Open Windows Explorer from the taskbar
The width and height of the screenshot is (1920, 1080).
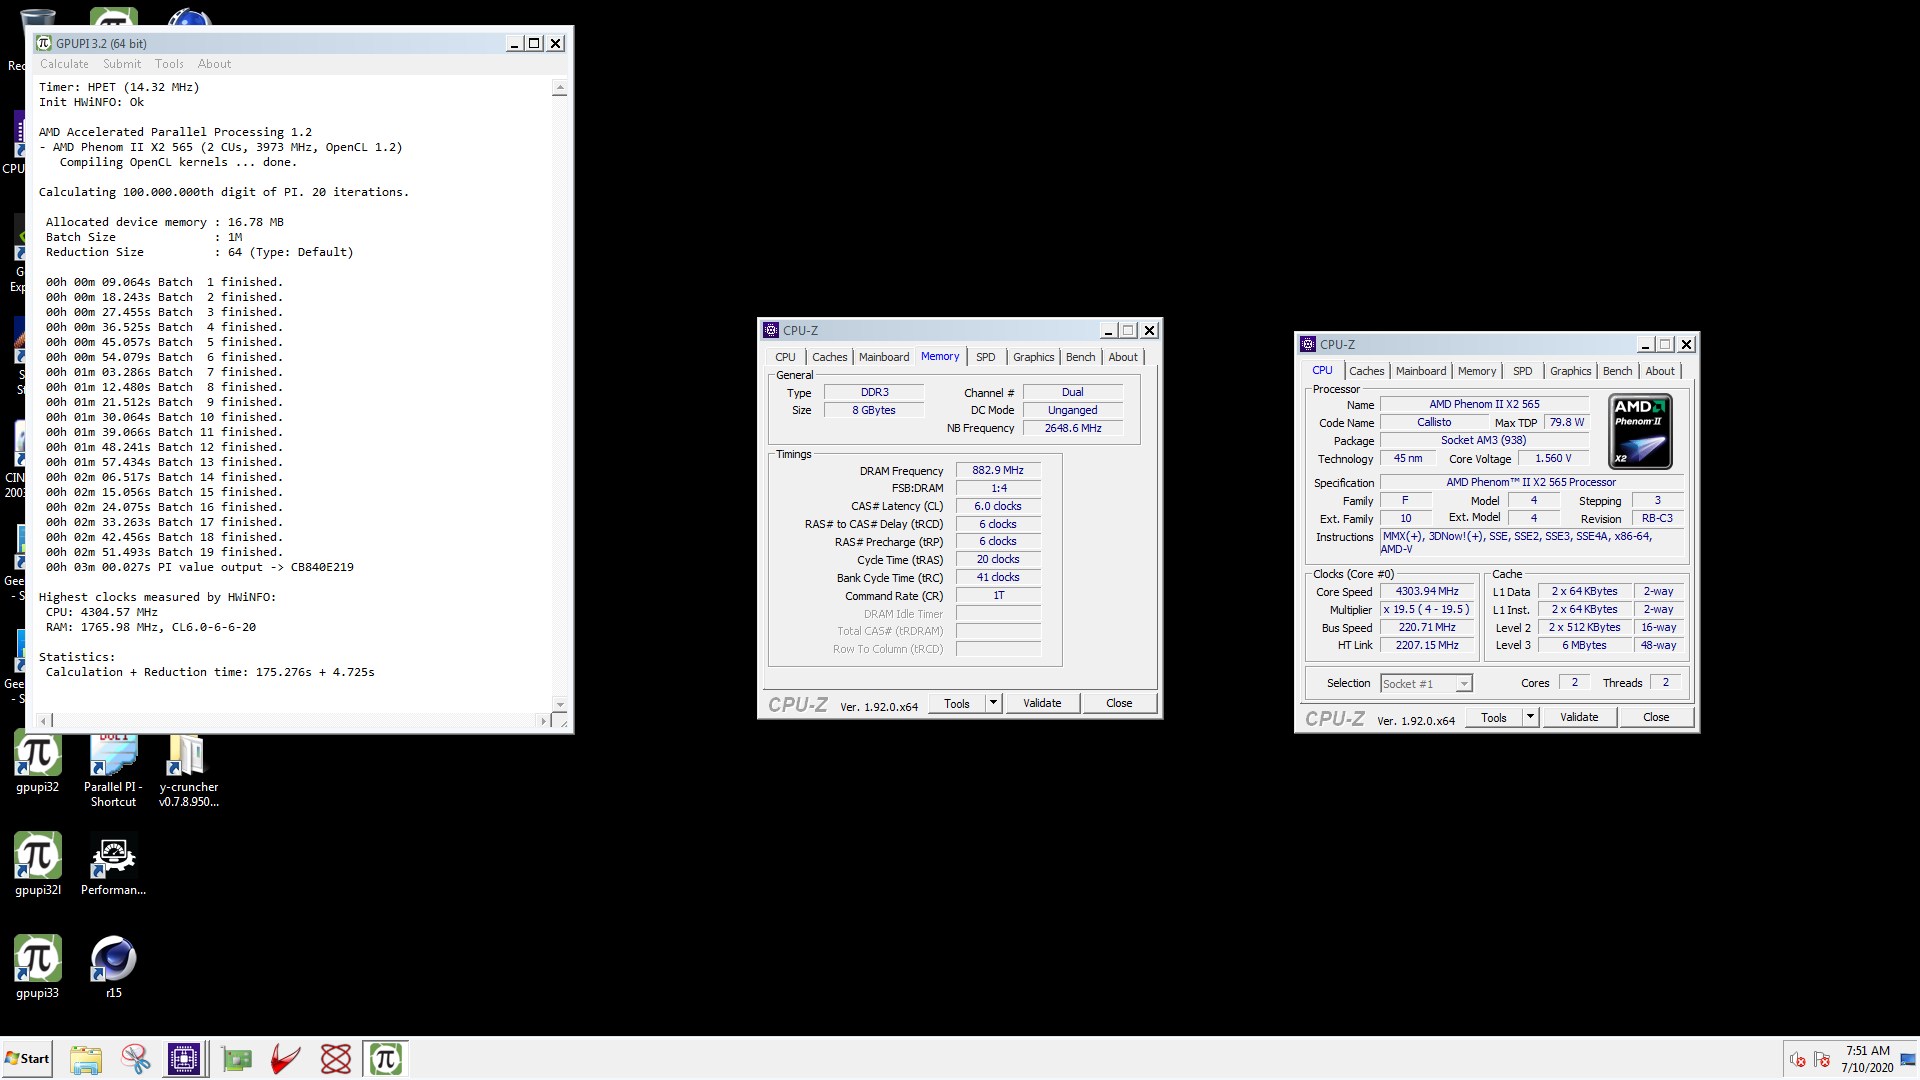pyautogui.click(x=86, y=1059)
